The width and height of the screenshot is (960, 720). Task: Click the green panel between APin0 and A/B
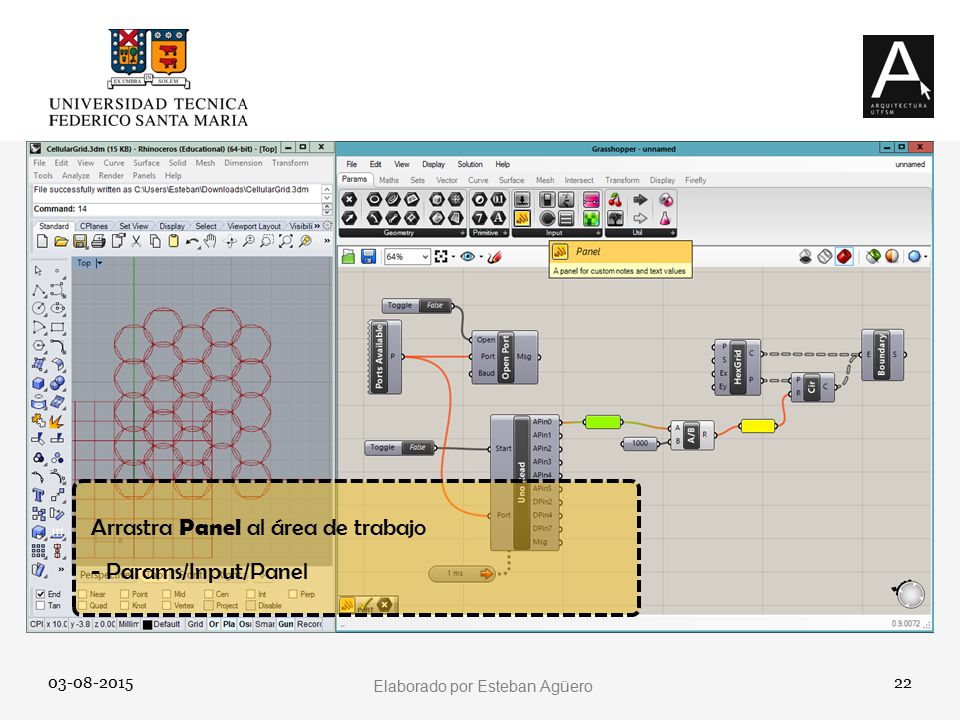(603, 422)
